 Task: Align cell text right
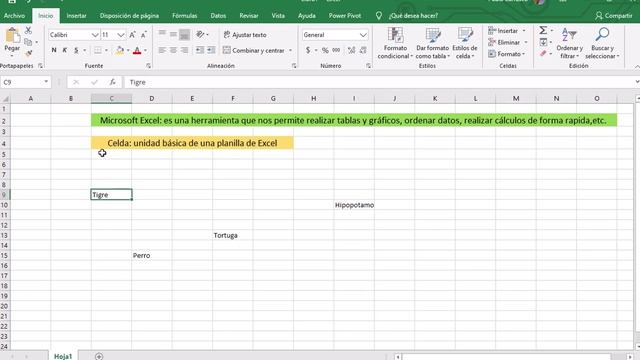[184, 50]
